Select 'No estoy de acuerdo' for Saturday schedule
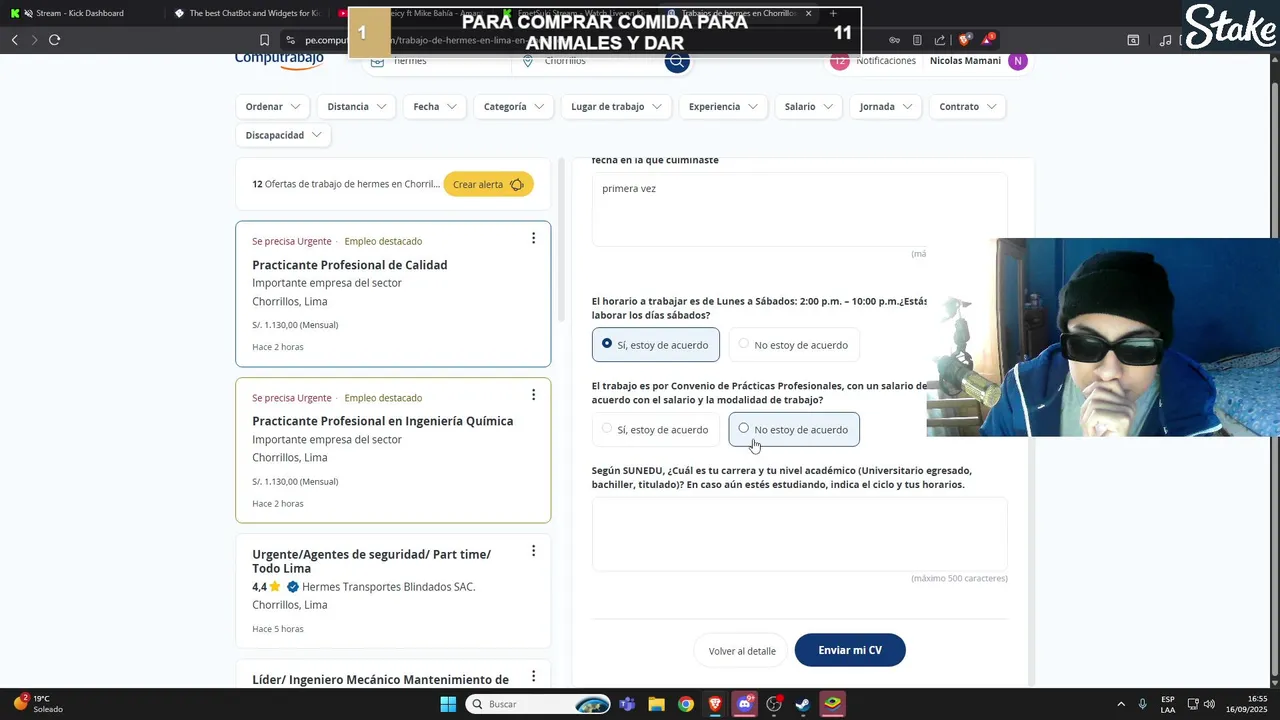The image size is (1280, 720). (794, 345)
